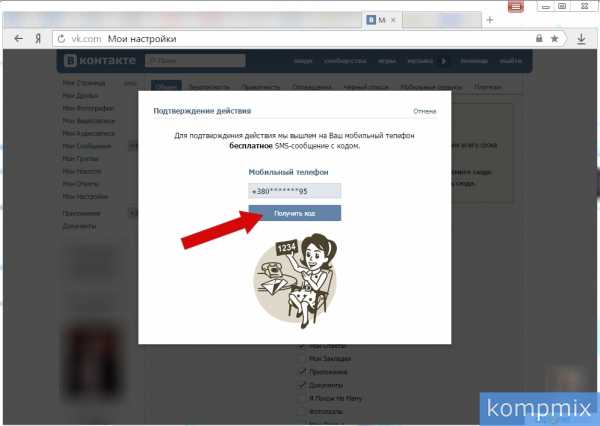Screen dimensions: 600x426
Task: Focus the Мобильный телефон input field
Action: pos(294,191)
